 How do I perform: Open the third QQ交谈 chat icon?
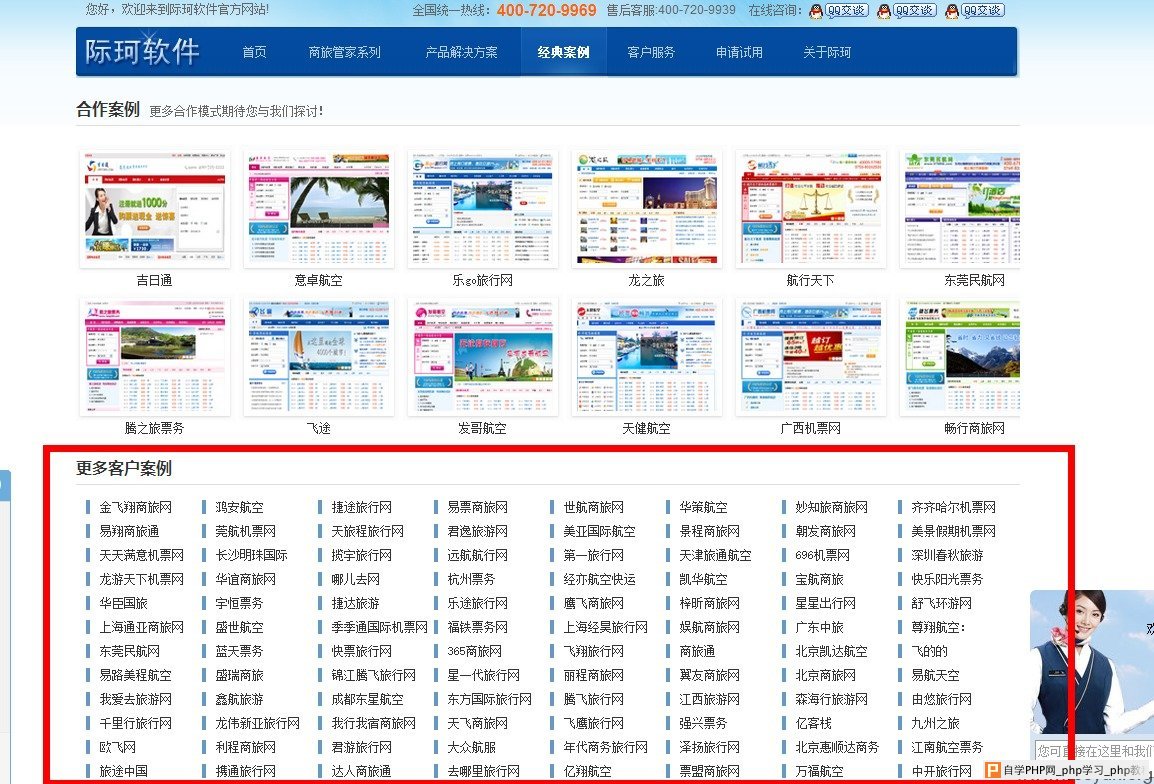coord(974,11)
